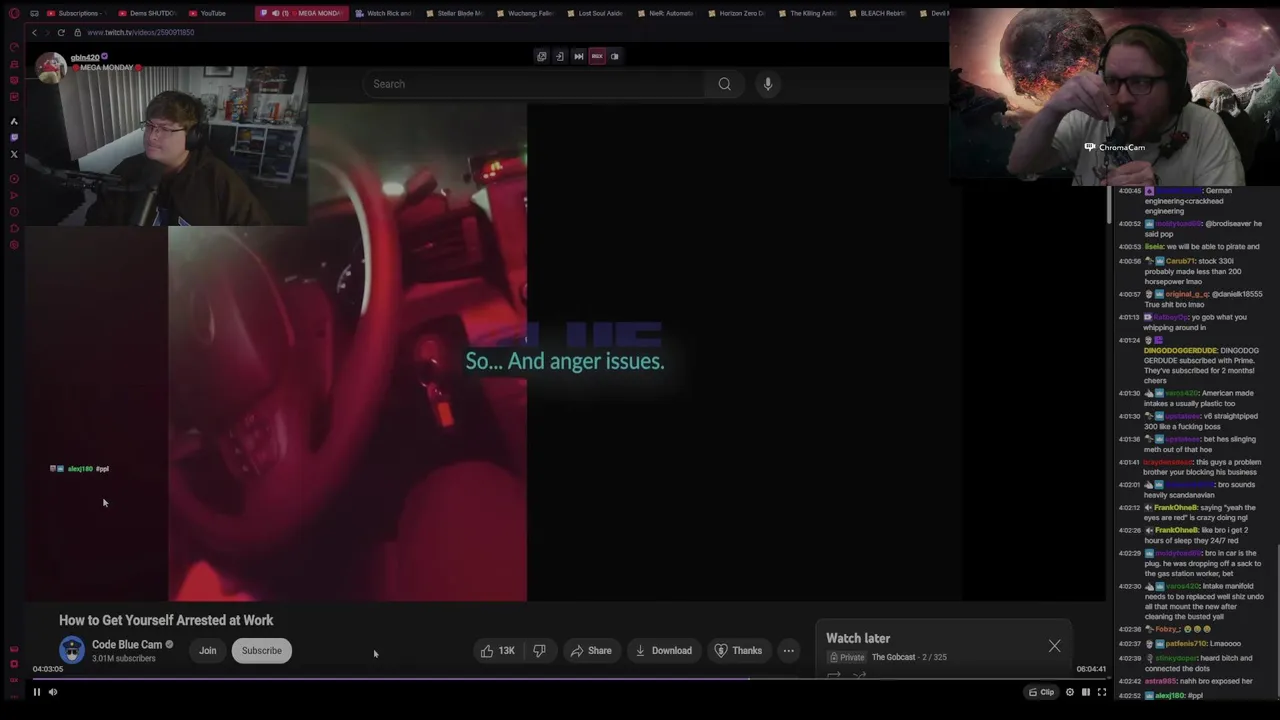
Task: Click the picture-in-picture popout toolbar icon
Action: point(542,56)
